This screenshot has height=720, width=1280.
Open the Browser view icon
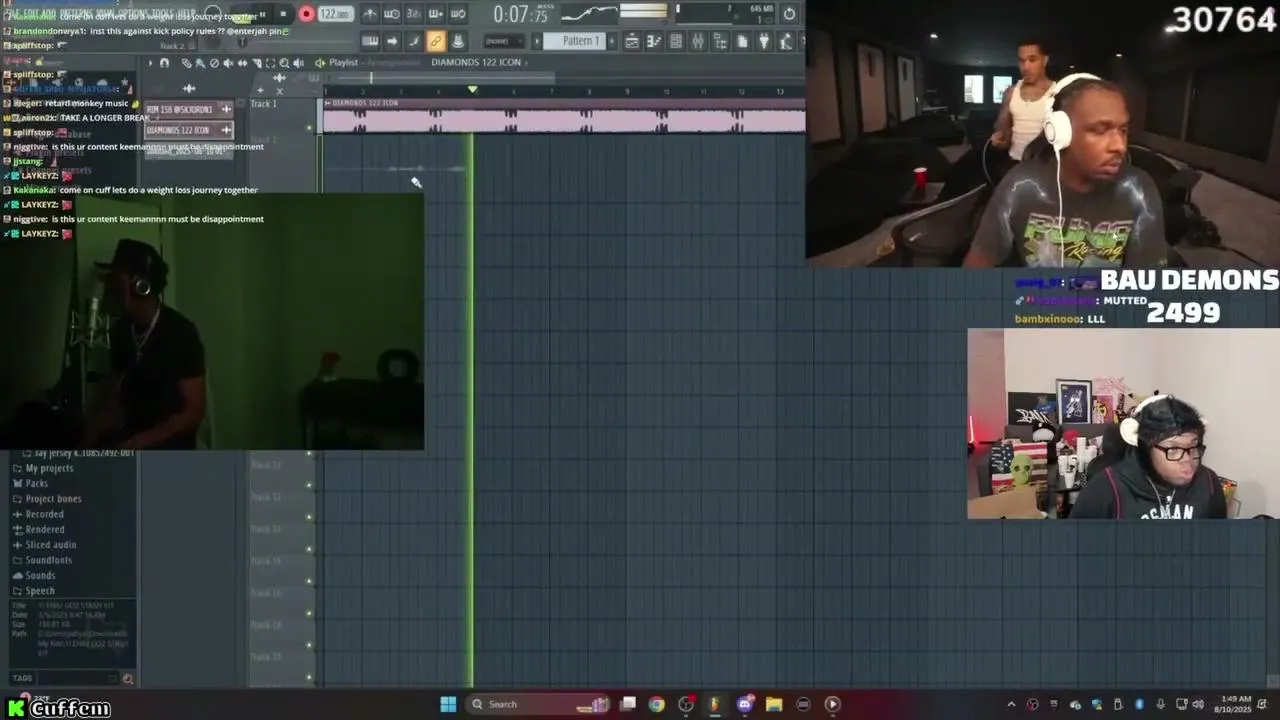(x=720, y=41)
